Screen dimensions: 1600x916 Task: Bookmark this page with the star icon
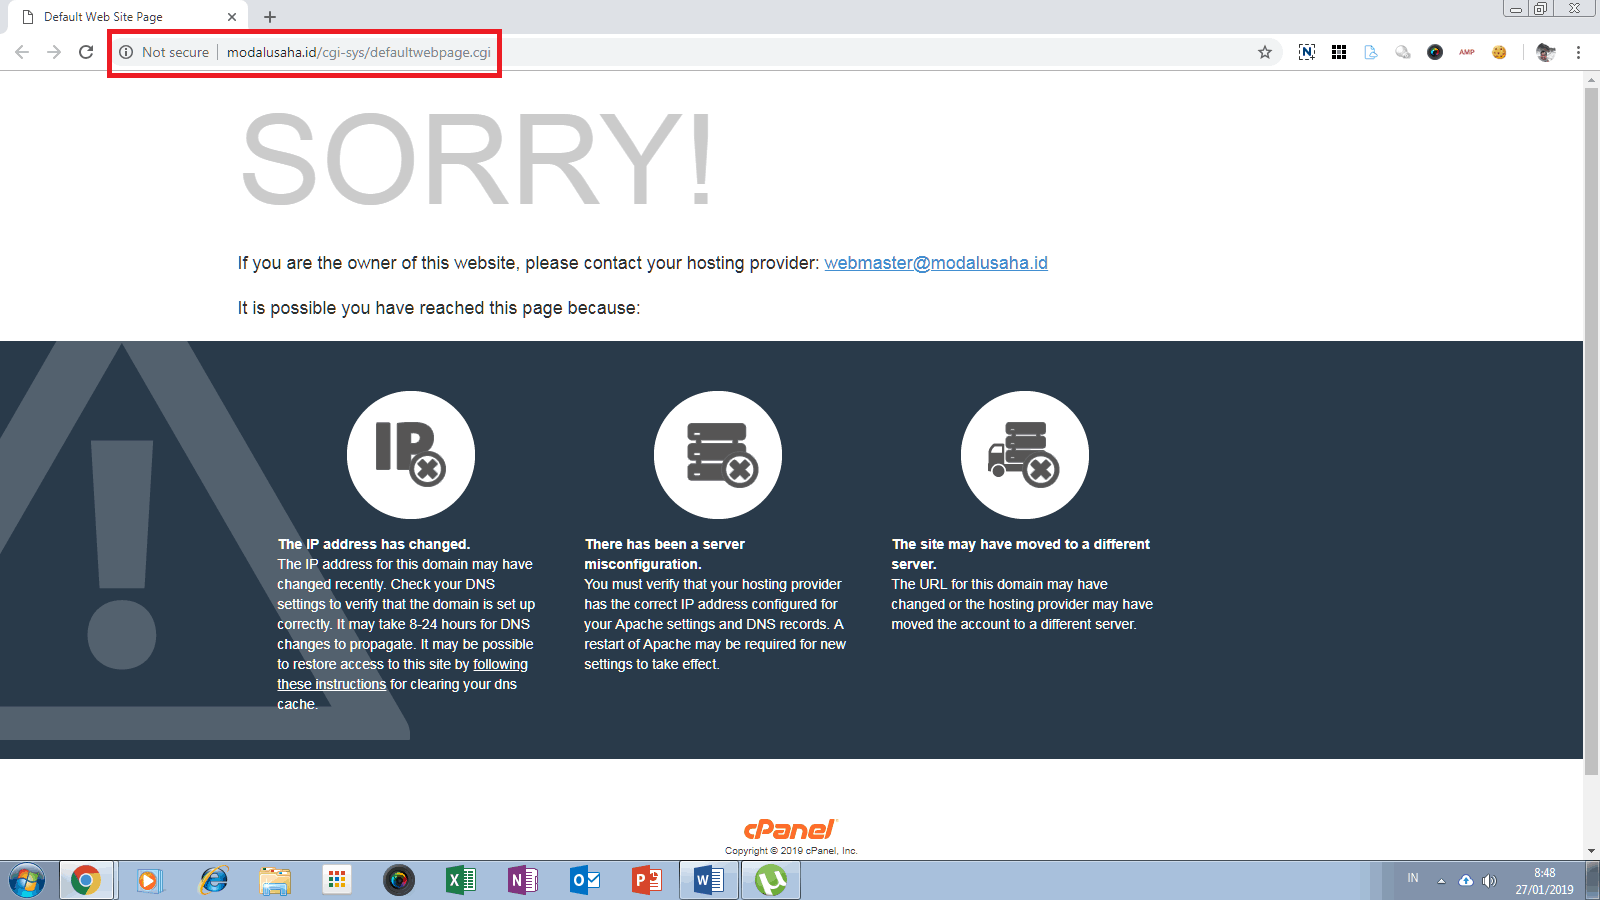1264,52
